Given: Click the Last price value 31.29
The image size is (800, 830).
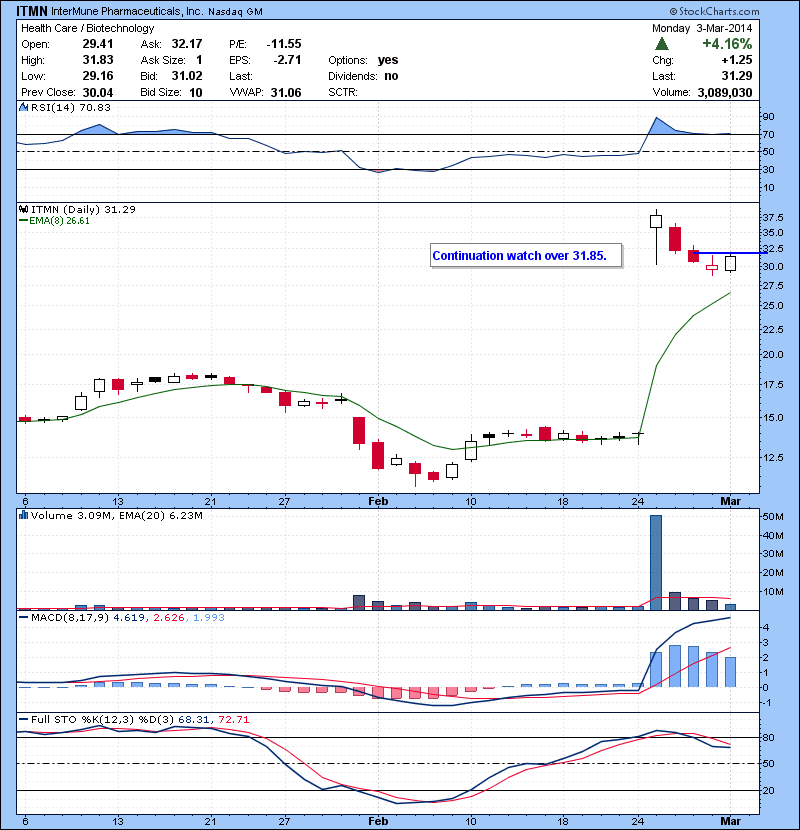Looking at the screenshot, I should [736, 76].
